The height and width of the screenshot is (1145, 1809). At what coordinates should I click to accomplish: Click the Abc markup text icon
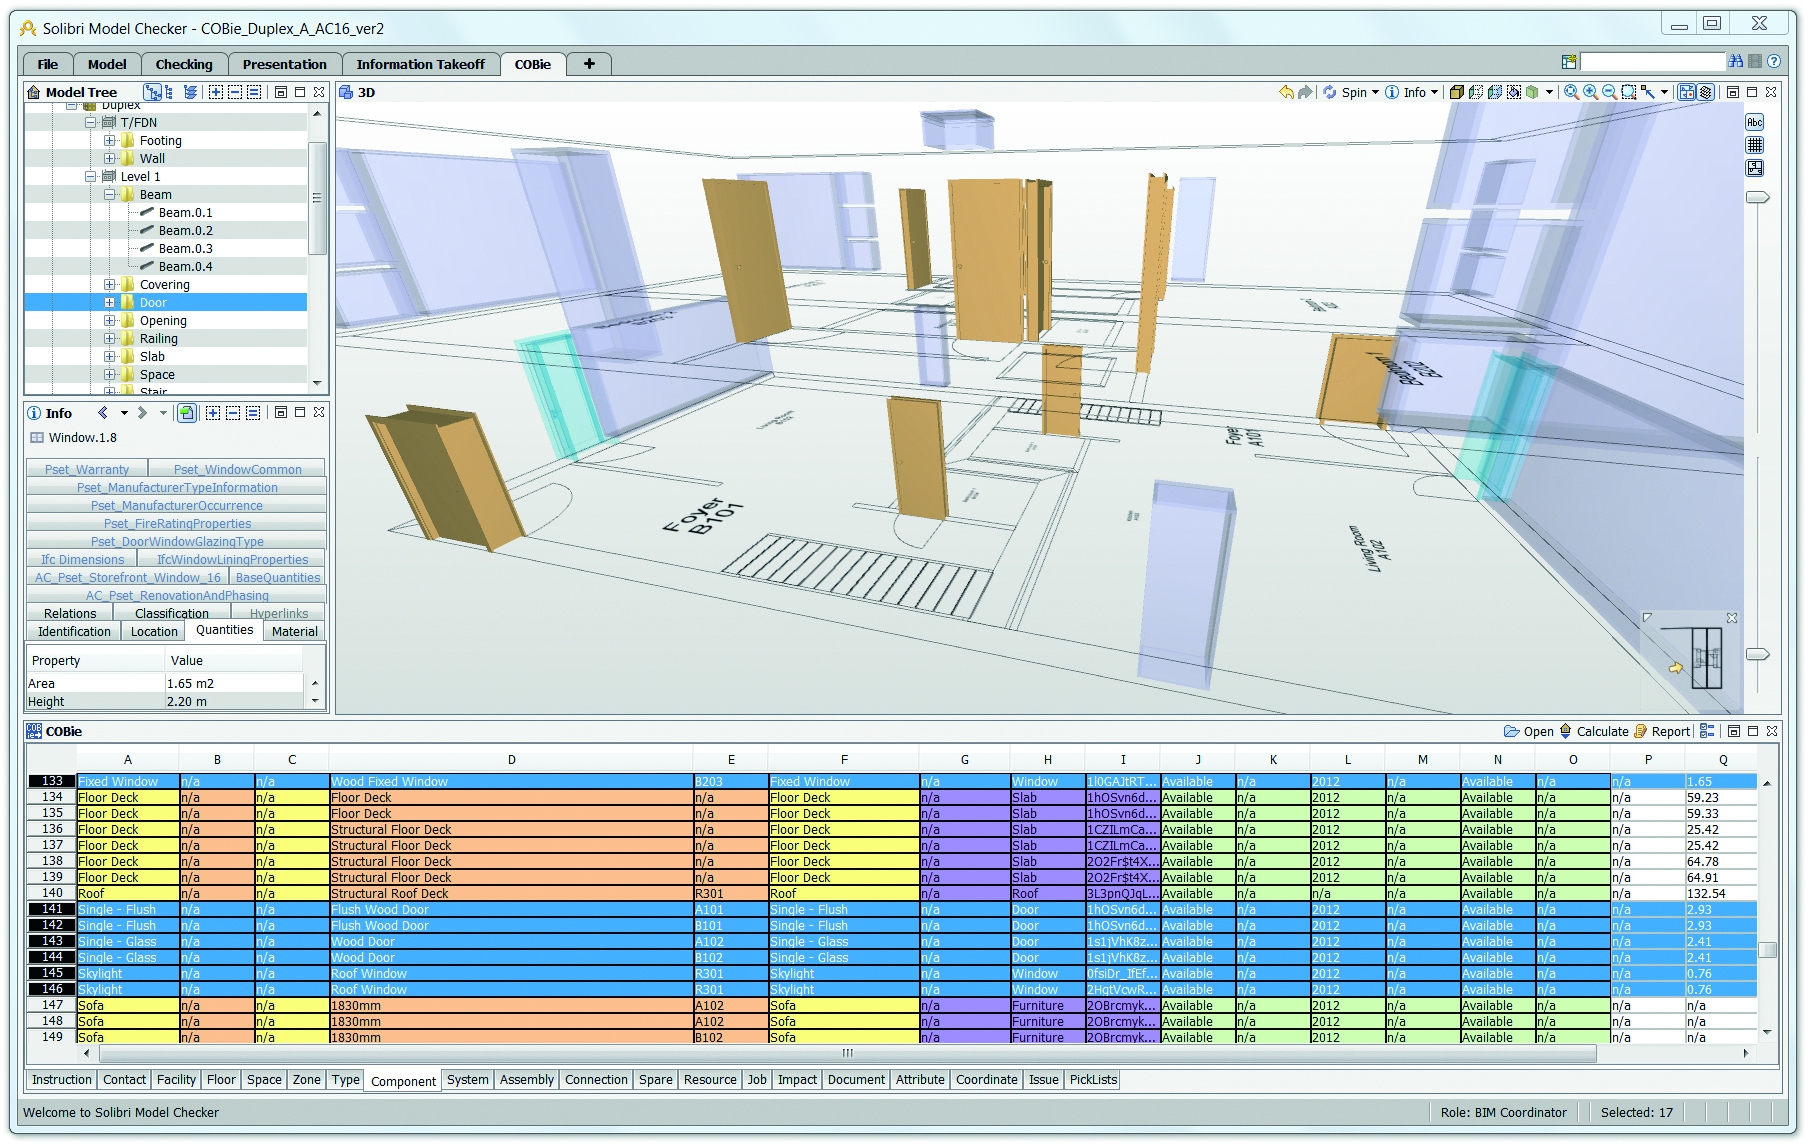(x=1755, y=122)
